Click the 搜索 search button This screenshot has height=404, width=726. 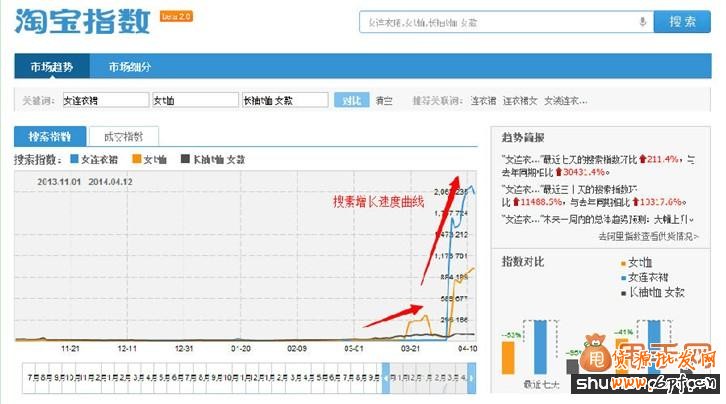tap(682, 22)
